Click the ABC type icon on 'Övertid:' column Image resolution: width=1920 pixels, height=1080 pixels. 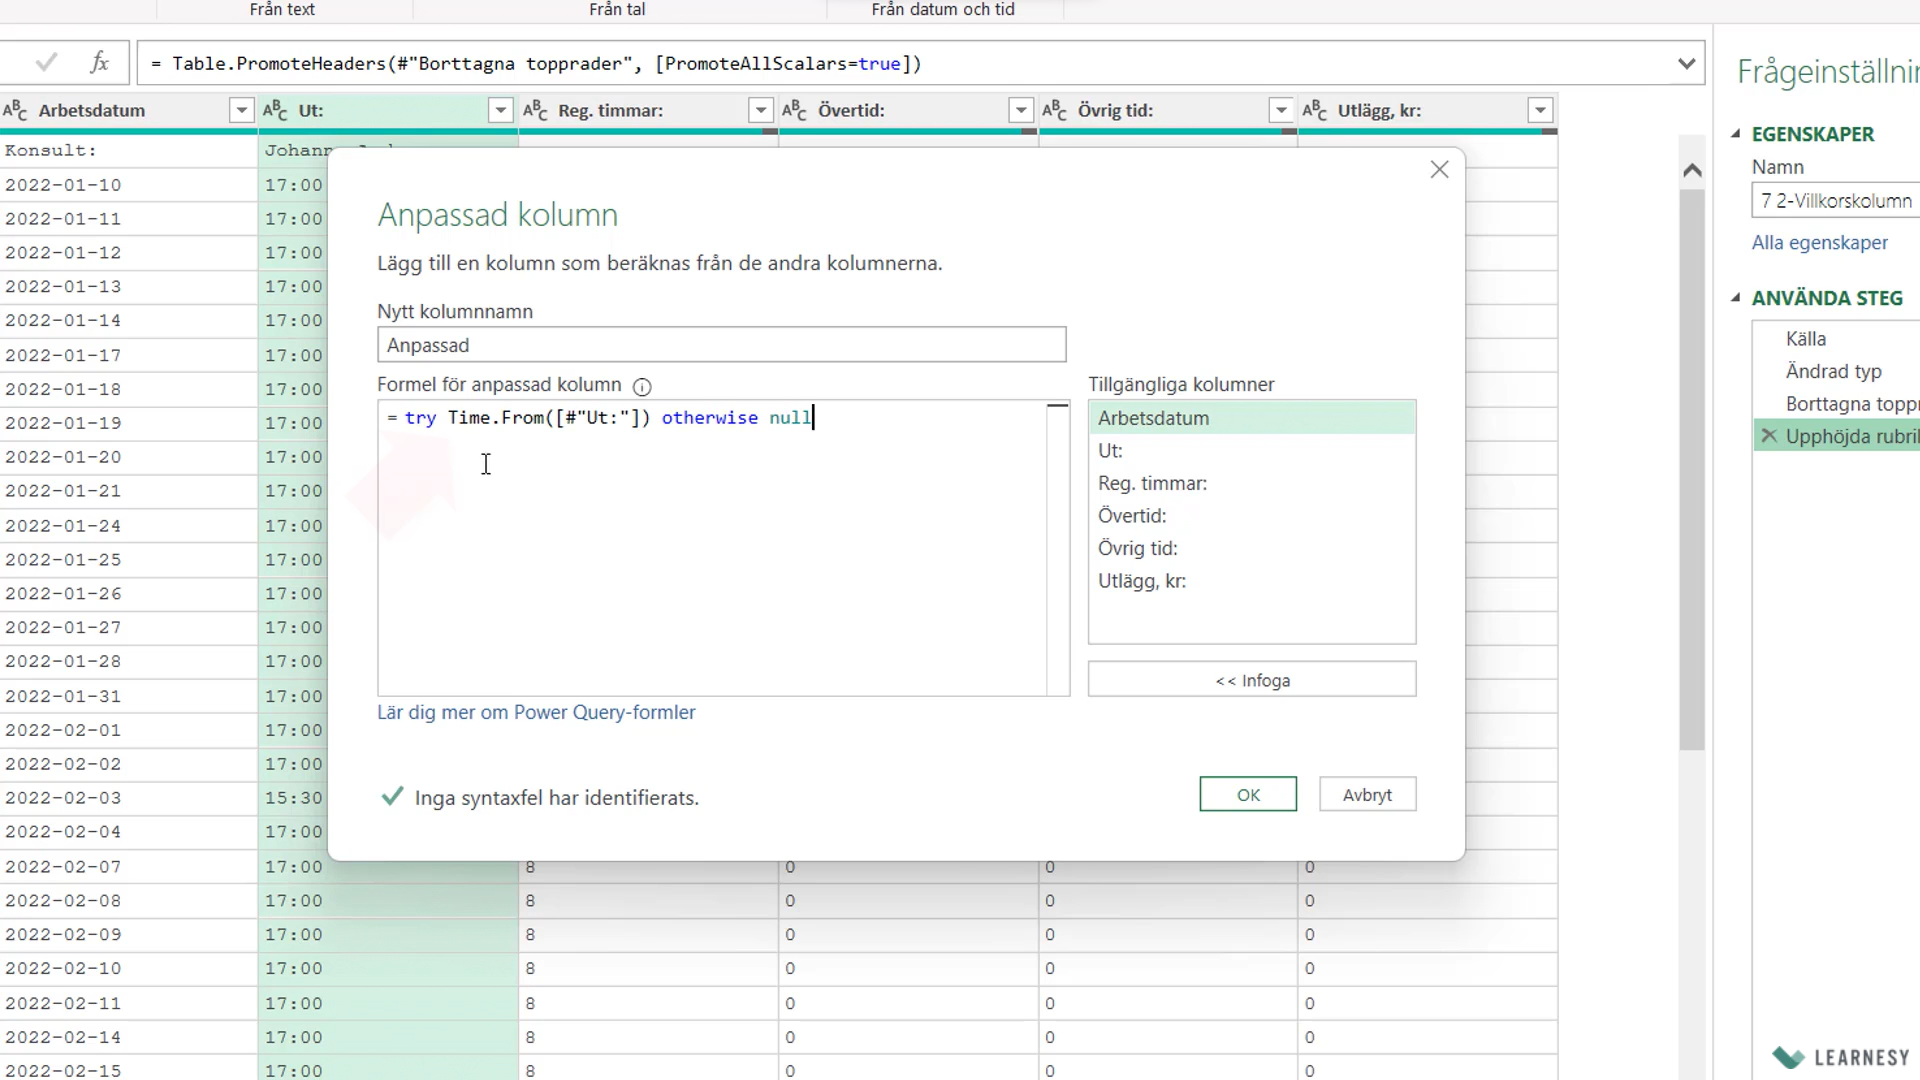pyautogui.click(x=794, y=110)
